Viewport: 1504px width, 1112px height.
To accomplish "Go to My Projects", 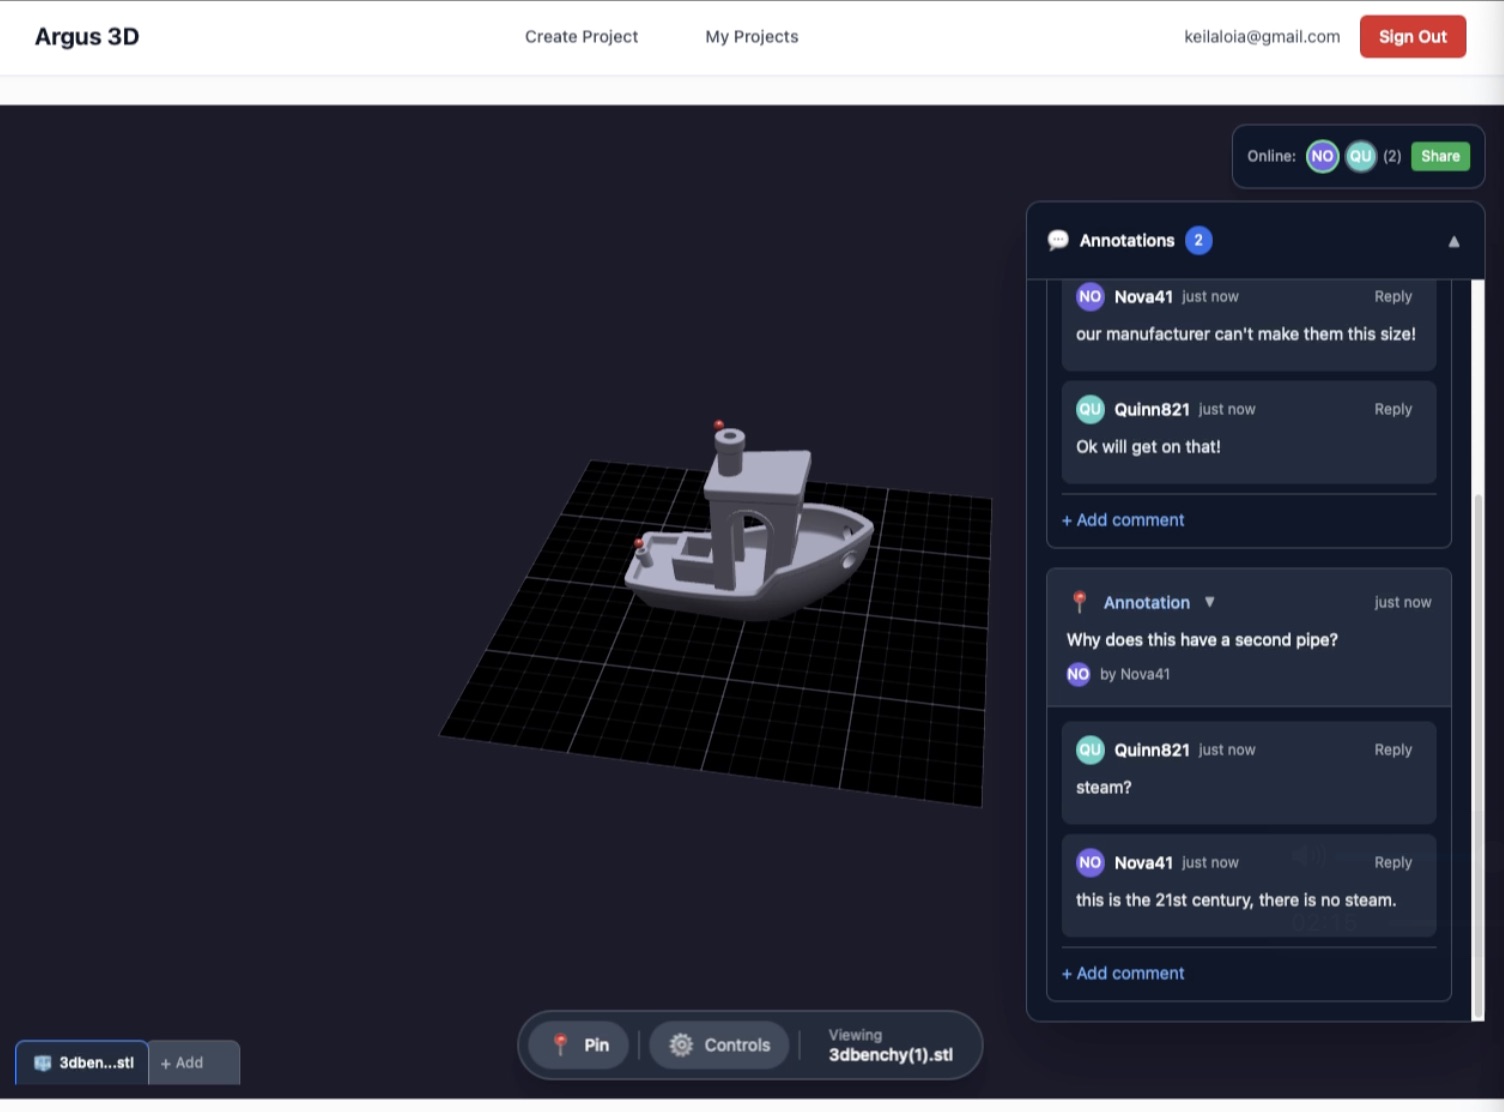I will 752,37.
